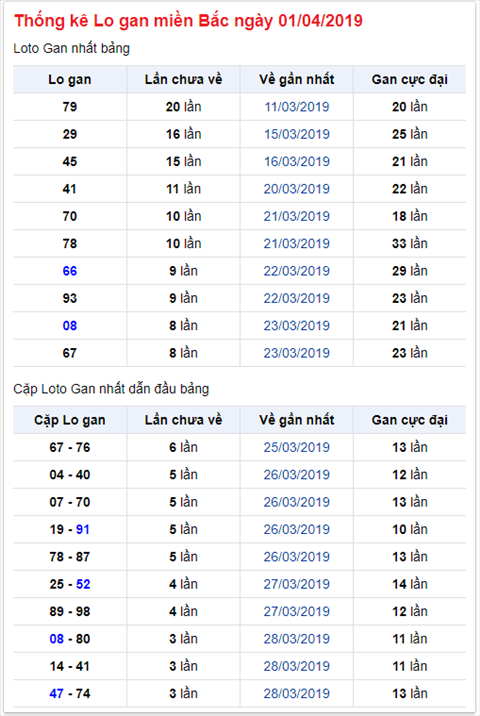Select the blue 52 in pair 25 - 52
480x716 pixels.
(83, 584)
